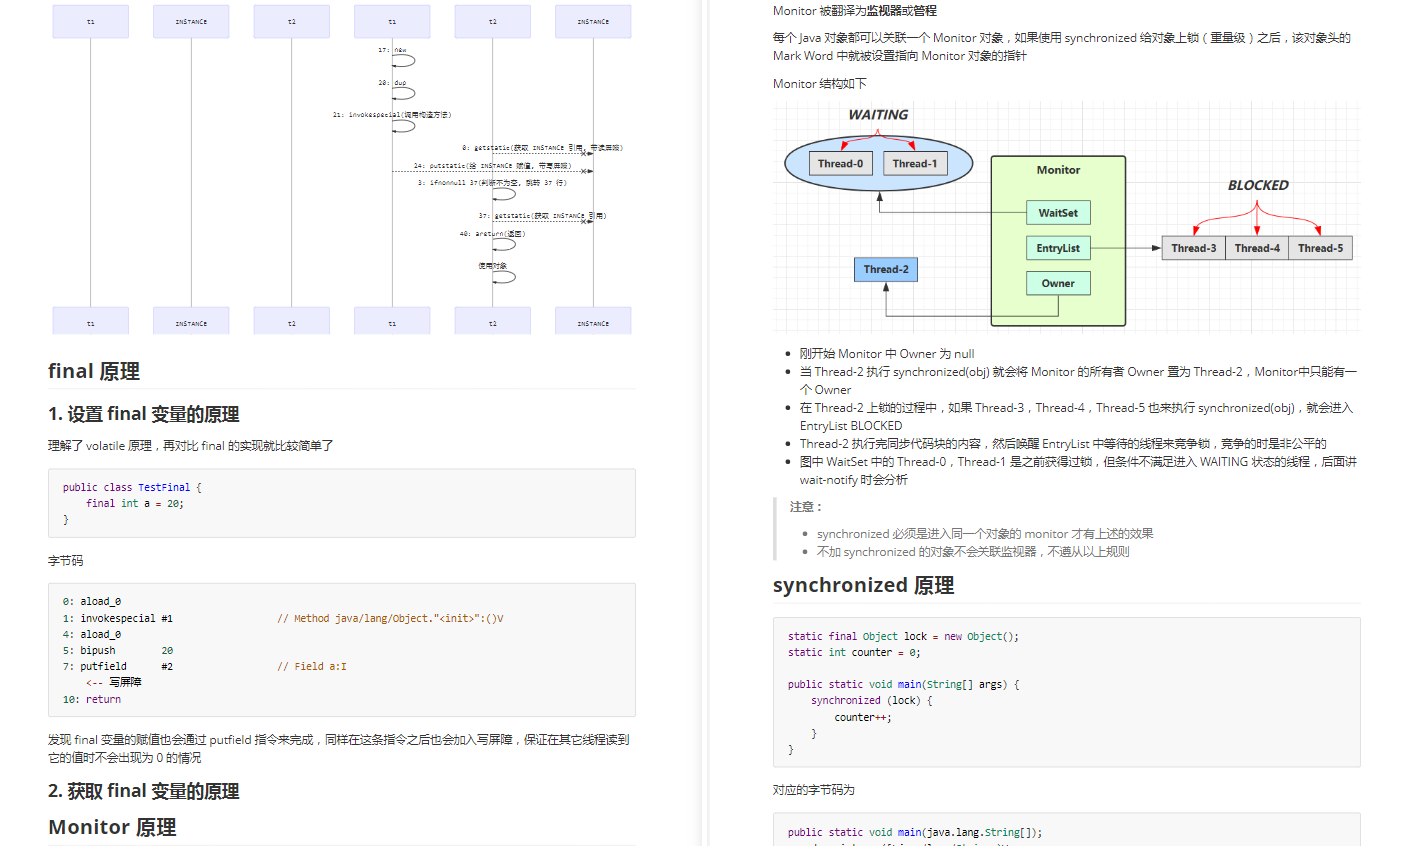
Task: Click the "字节码" label under TestFinal code
Action: coord(66,561)
